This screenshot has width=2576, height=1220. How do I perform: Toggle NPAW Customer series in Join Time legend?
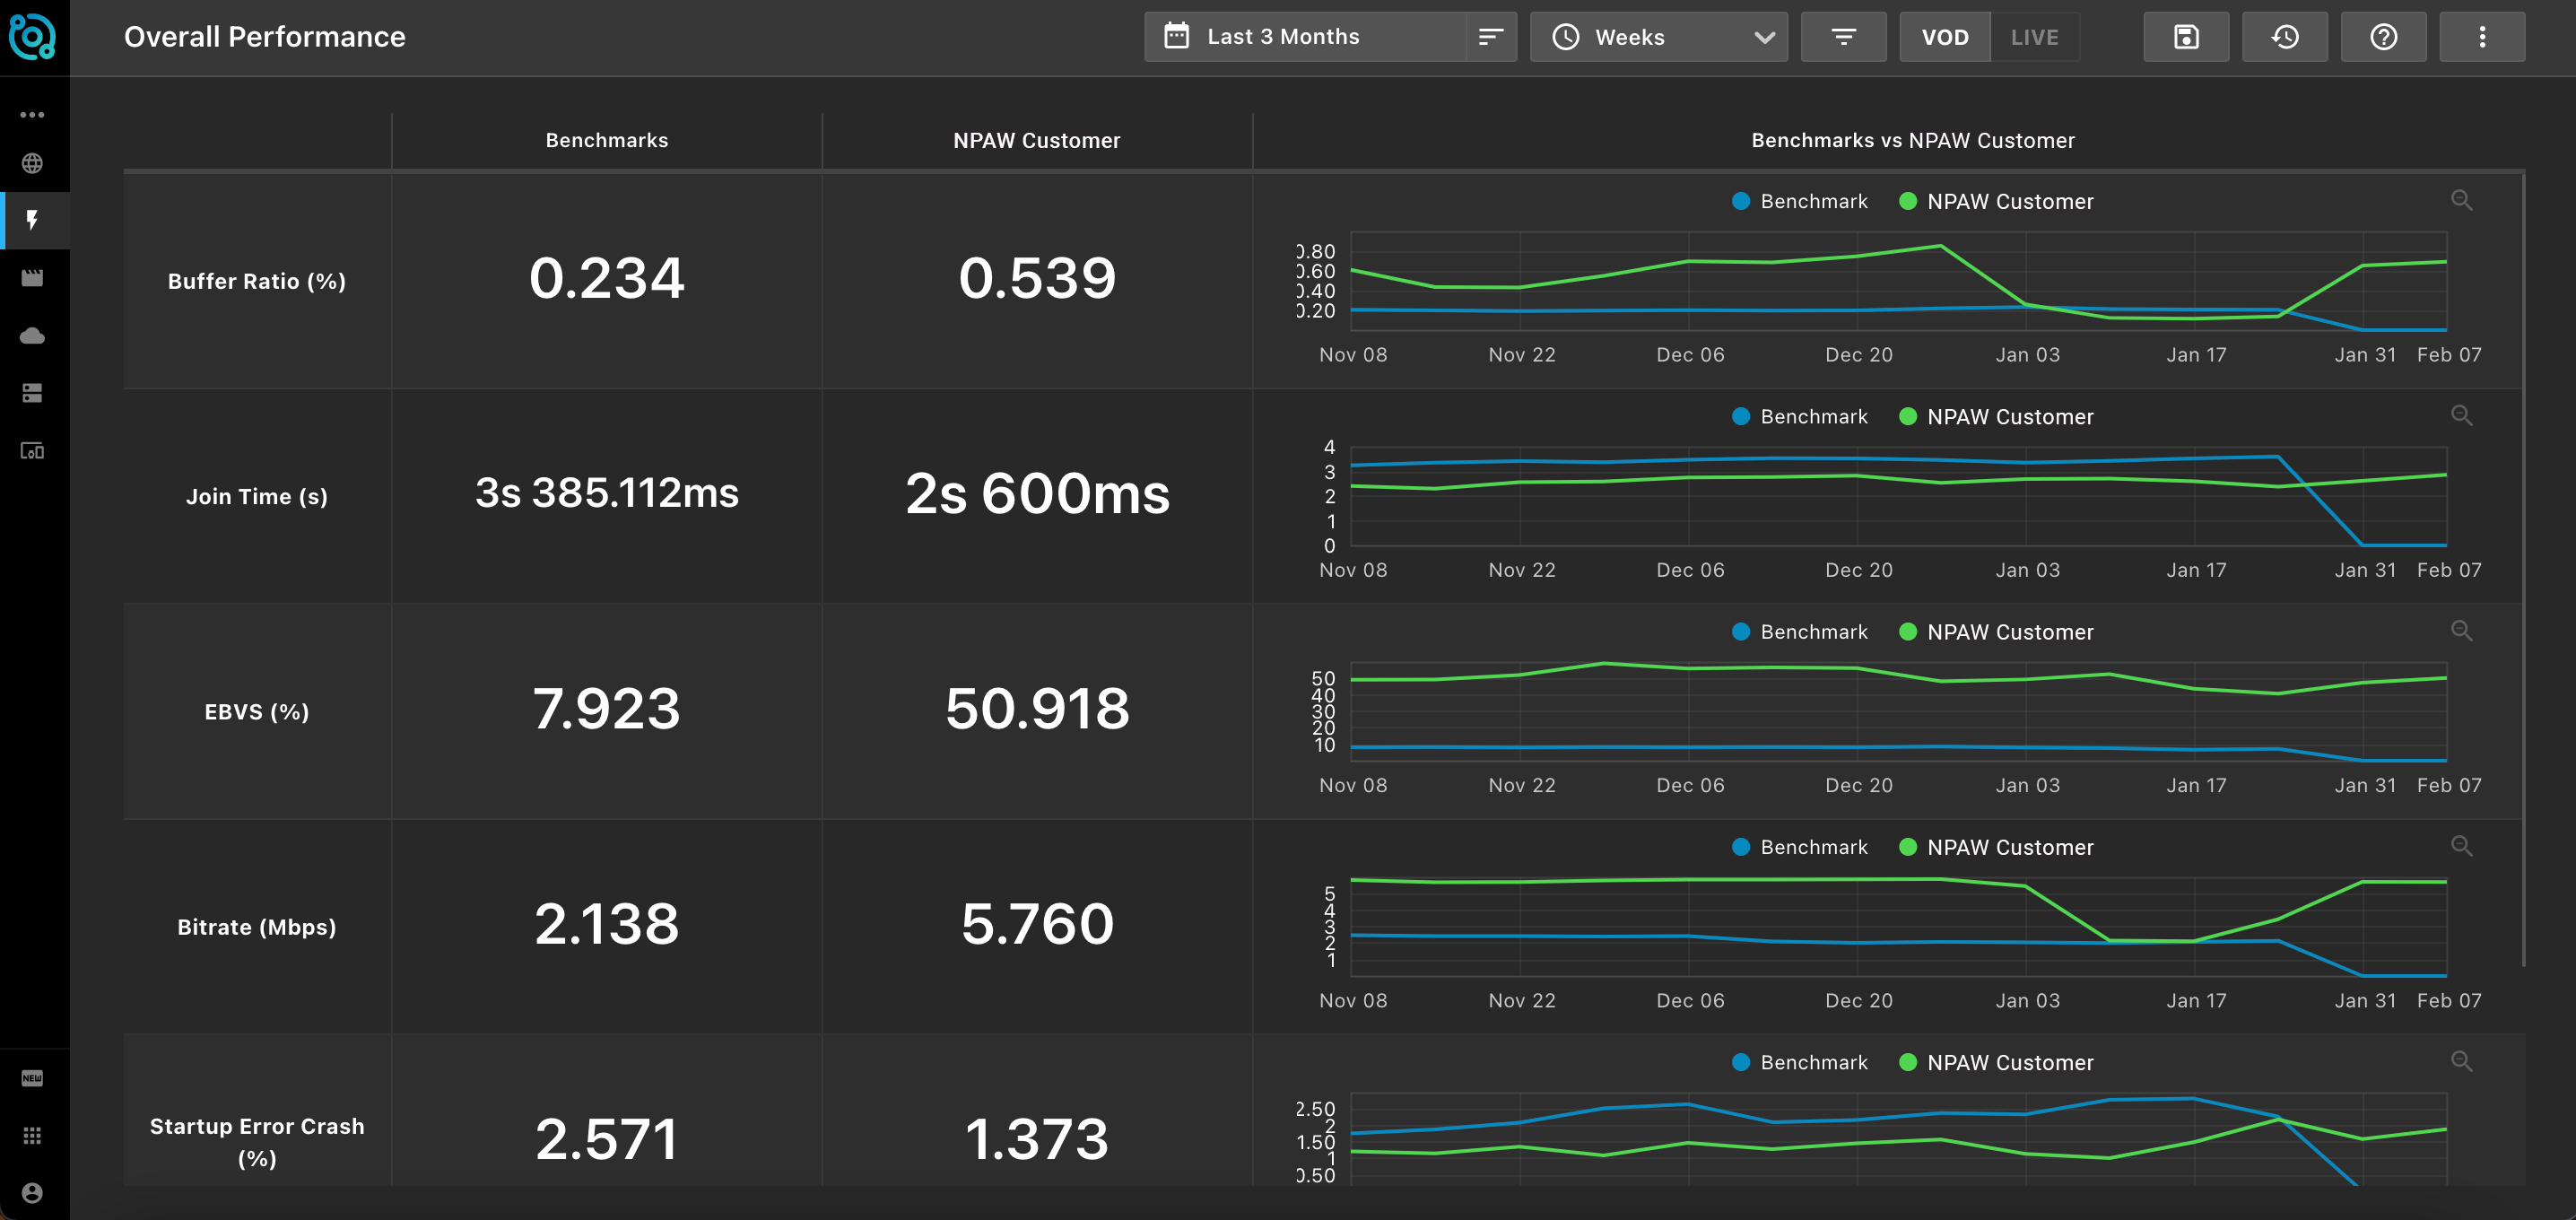pyautogui.click(x=1996, y=416)
